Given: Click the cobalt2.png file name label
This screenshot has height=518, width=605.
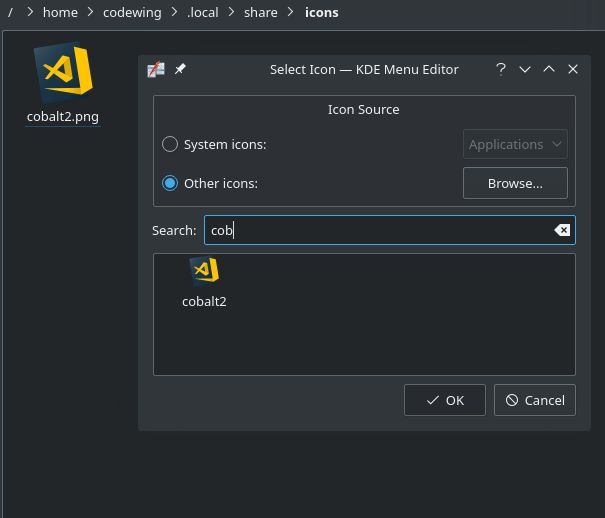Looking at the screenshot, I should tap(63, 117).
